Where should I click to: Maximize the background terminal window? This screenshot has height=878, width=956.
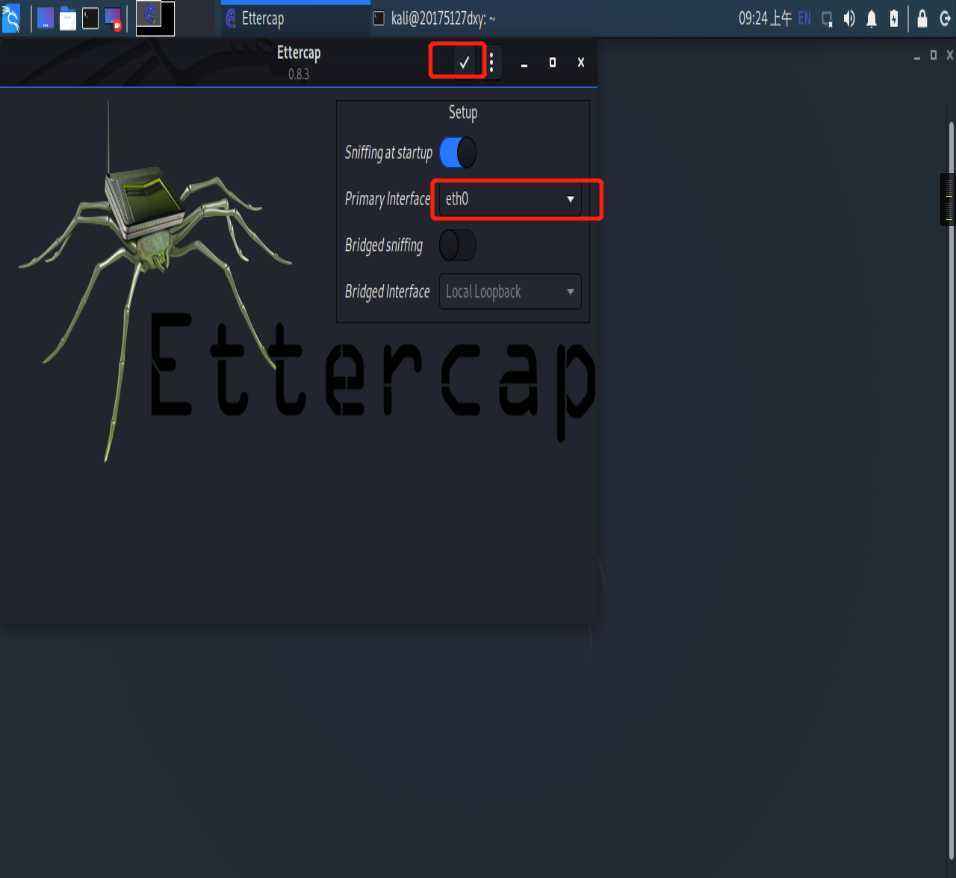pyautogui.click(x=933, y=55)
